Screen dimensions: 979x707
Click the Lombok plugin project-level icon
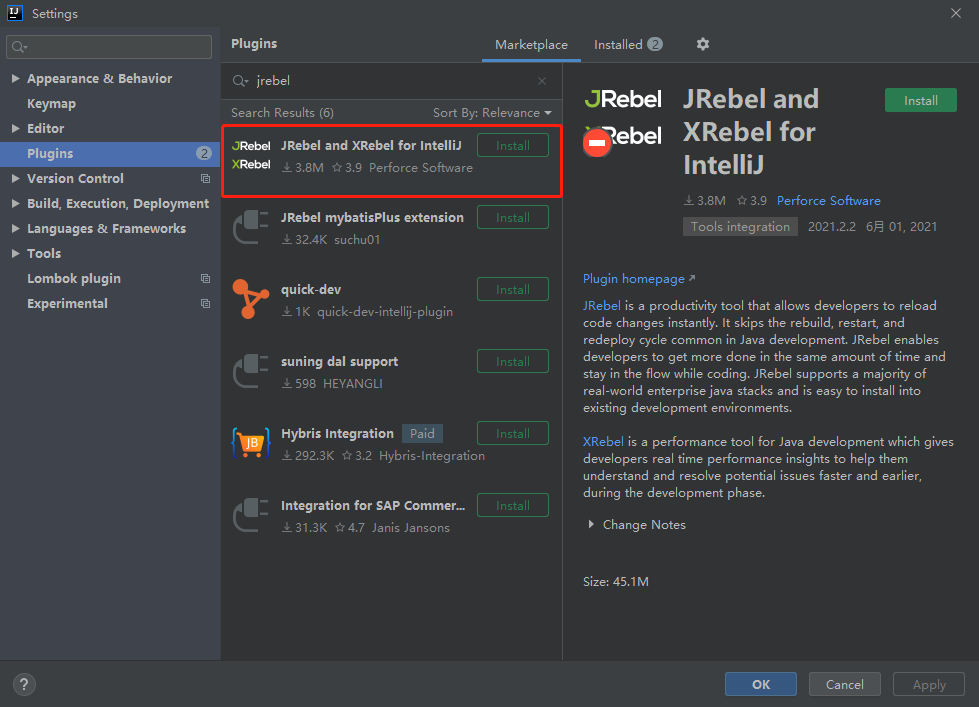205,279
